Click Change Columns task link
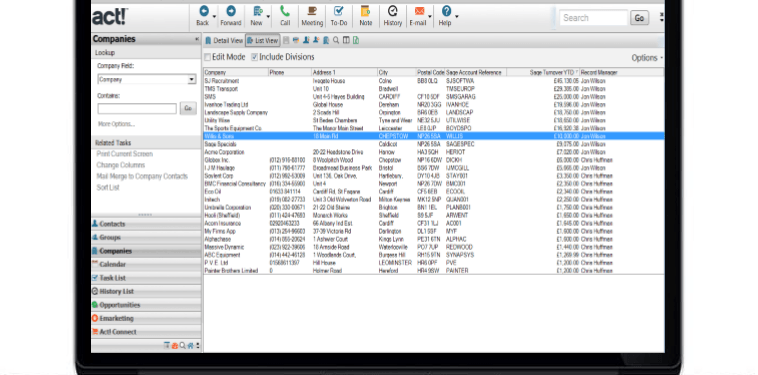Screen dimensions: 758x375 120,165
